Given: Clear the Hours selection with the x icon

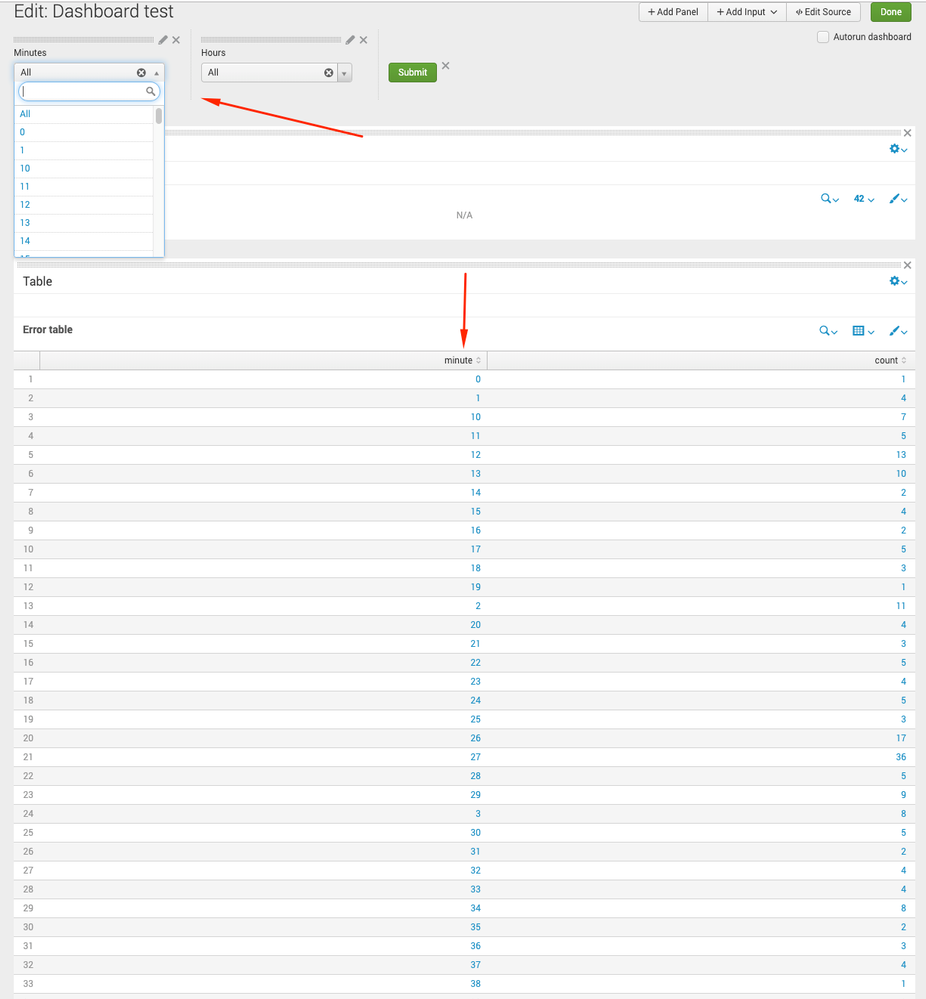Looking at the screenshot, I should [329, 73].
